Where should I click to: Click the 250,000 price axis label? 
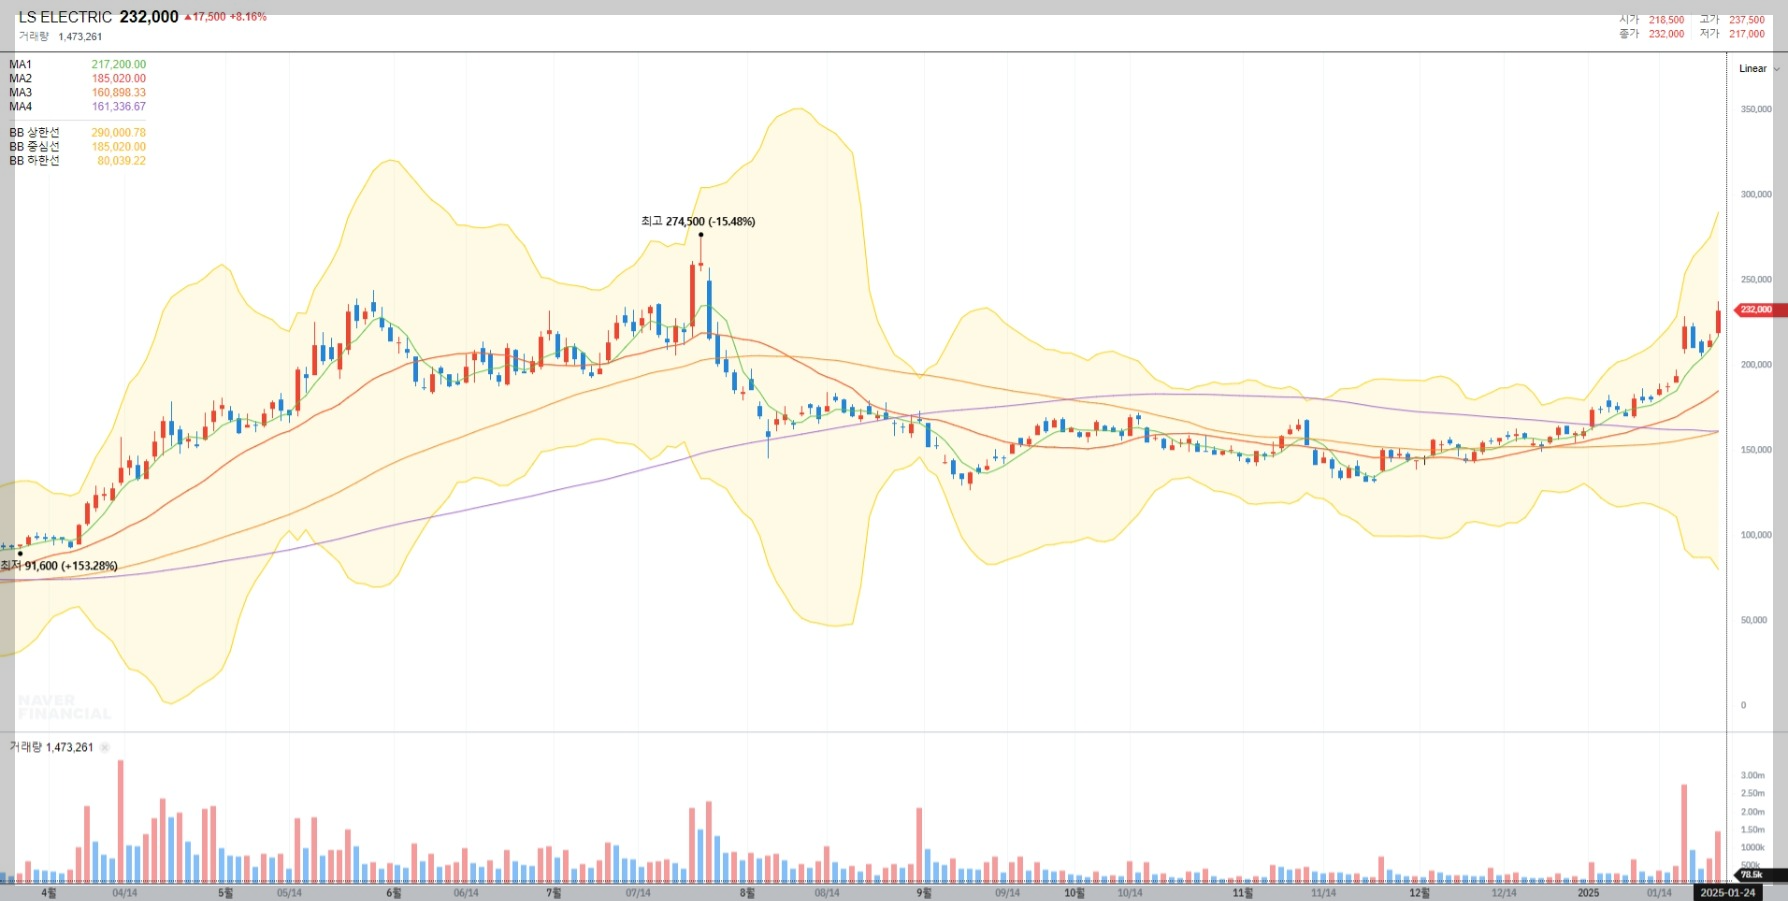click(1756, 279)
